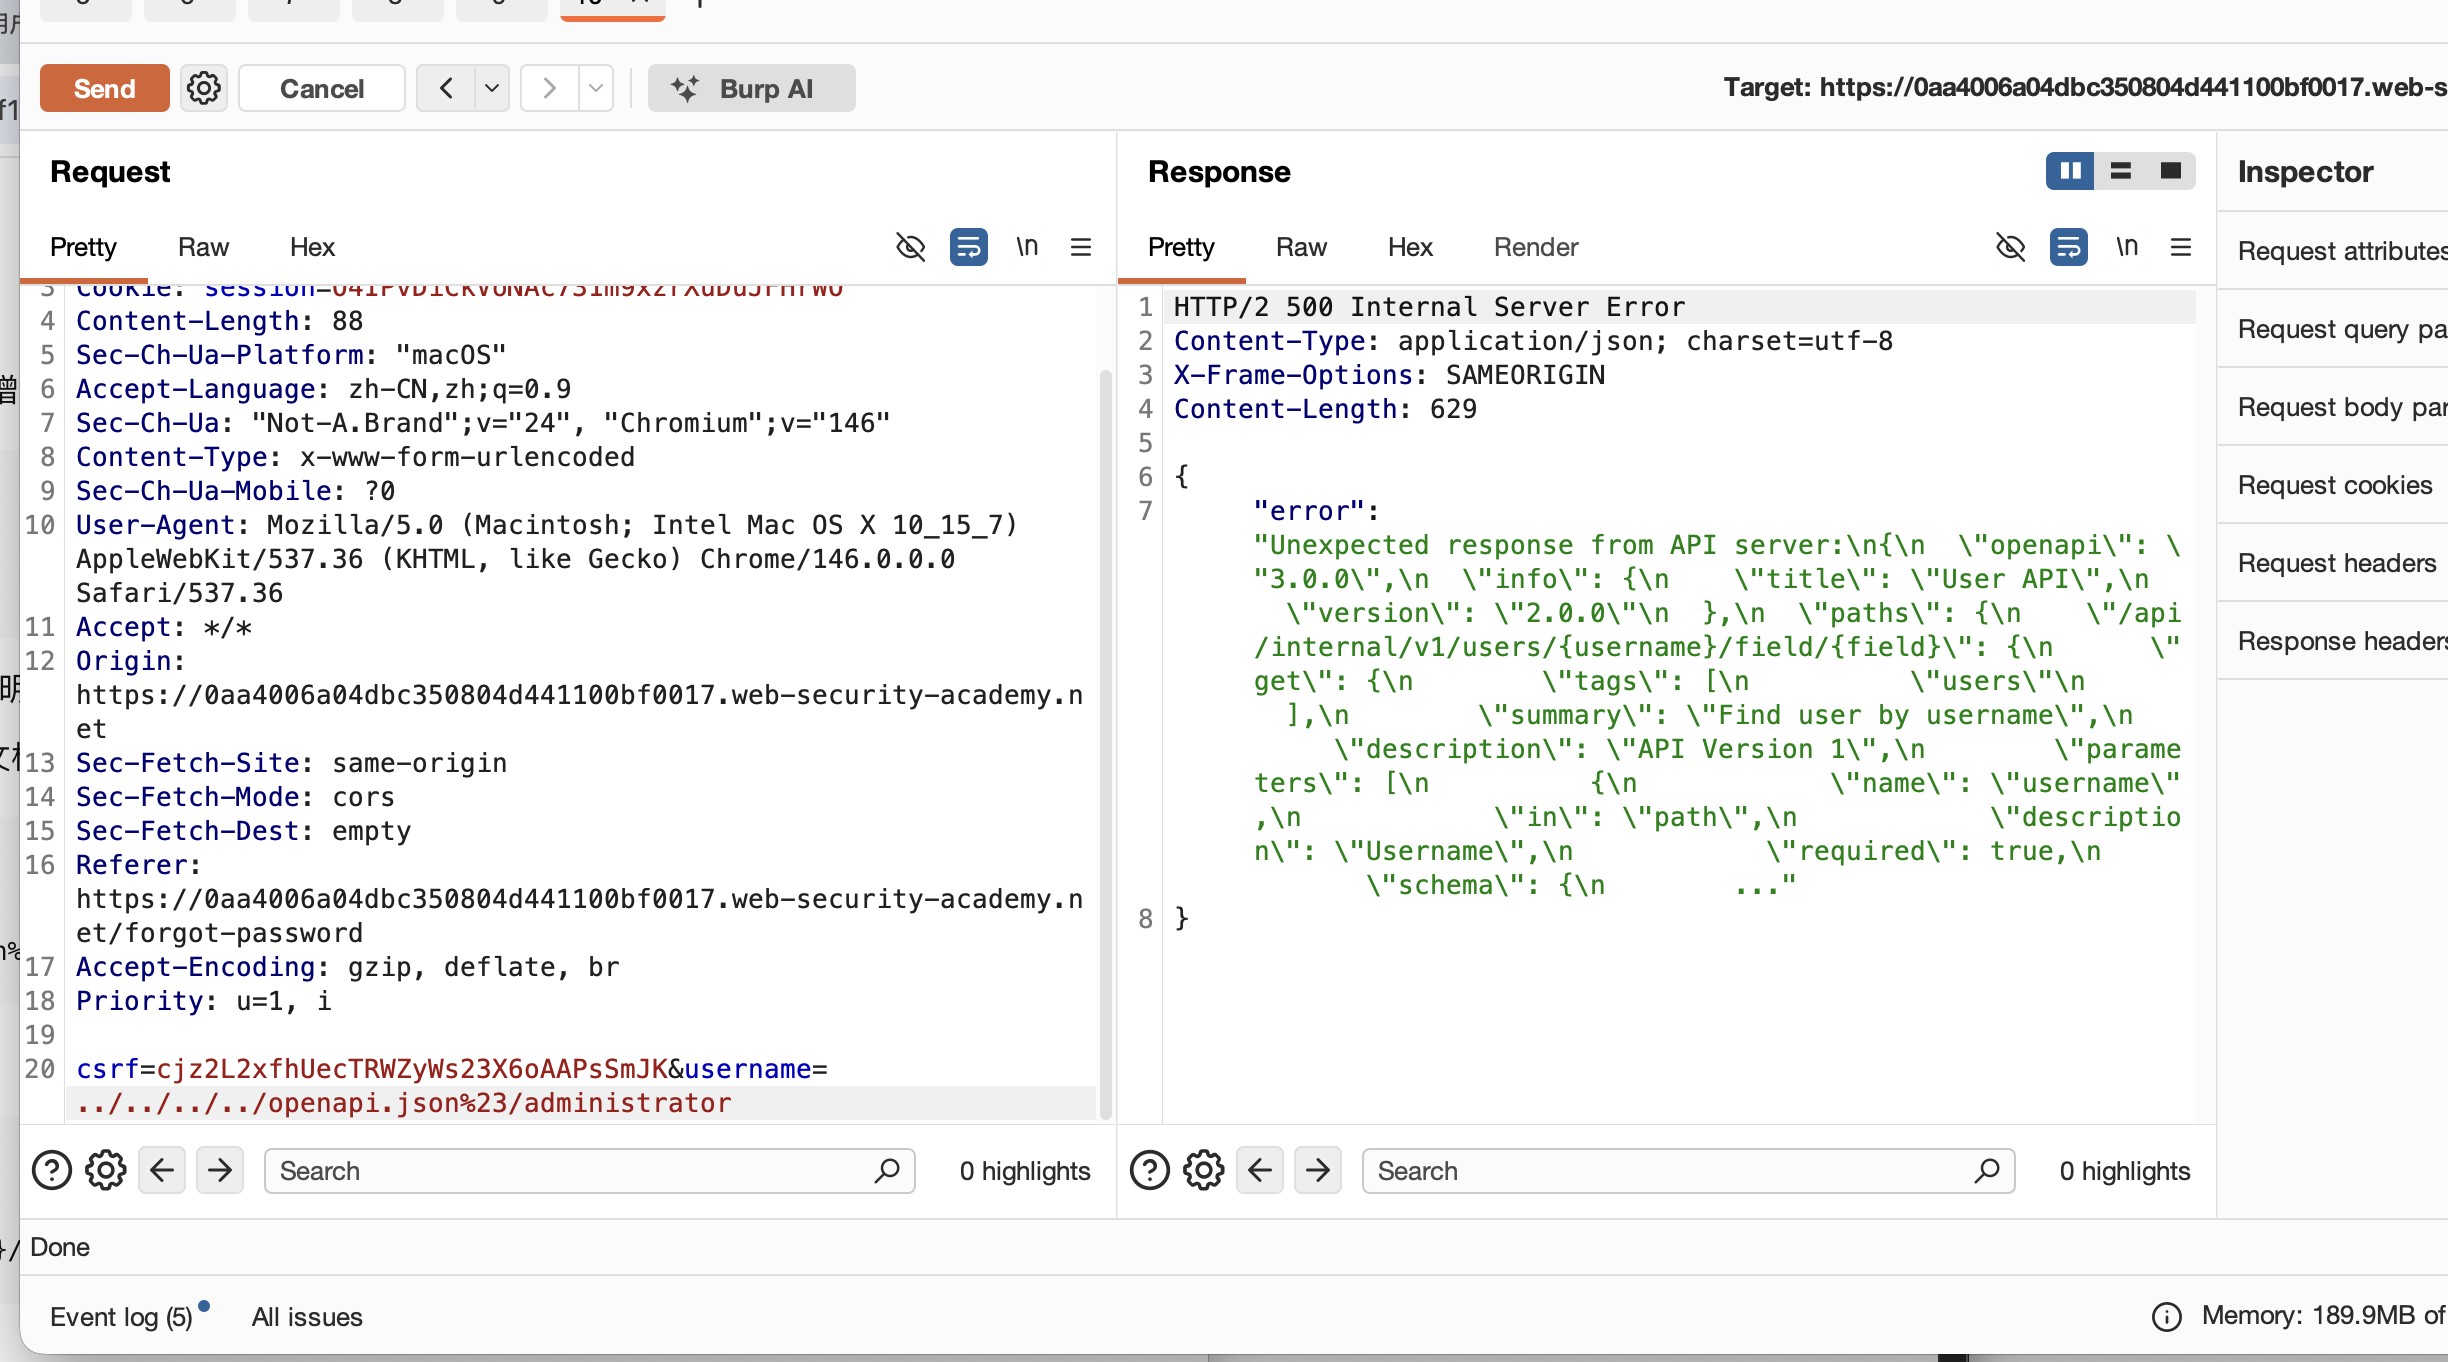The image size is (2448, 1362).
Task: Go to next Response search match arrow
Action: click(x=1318, y=1170)
